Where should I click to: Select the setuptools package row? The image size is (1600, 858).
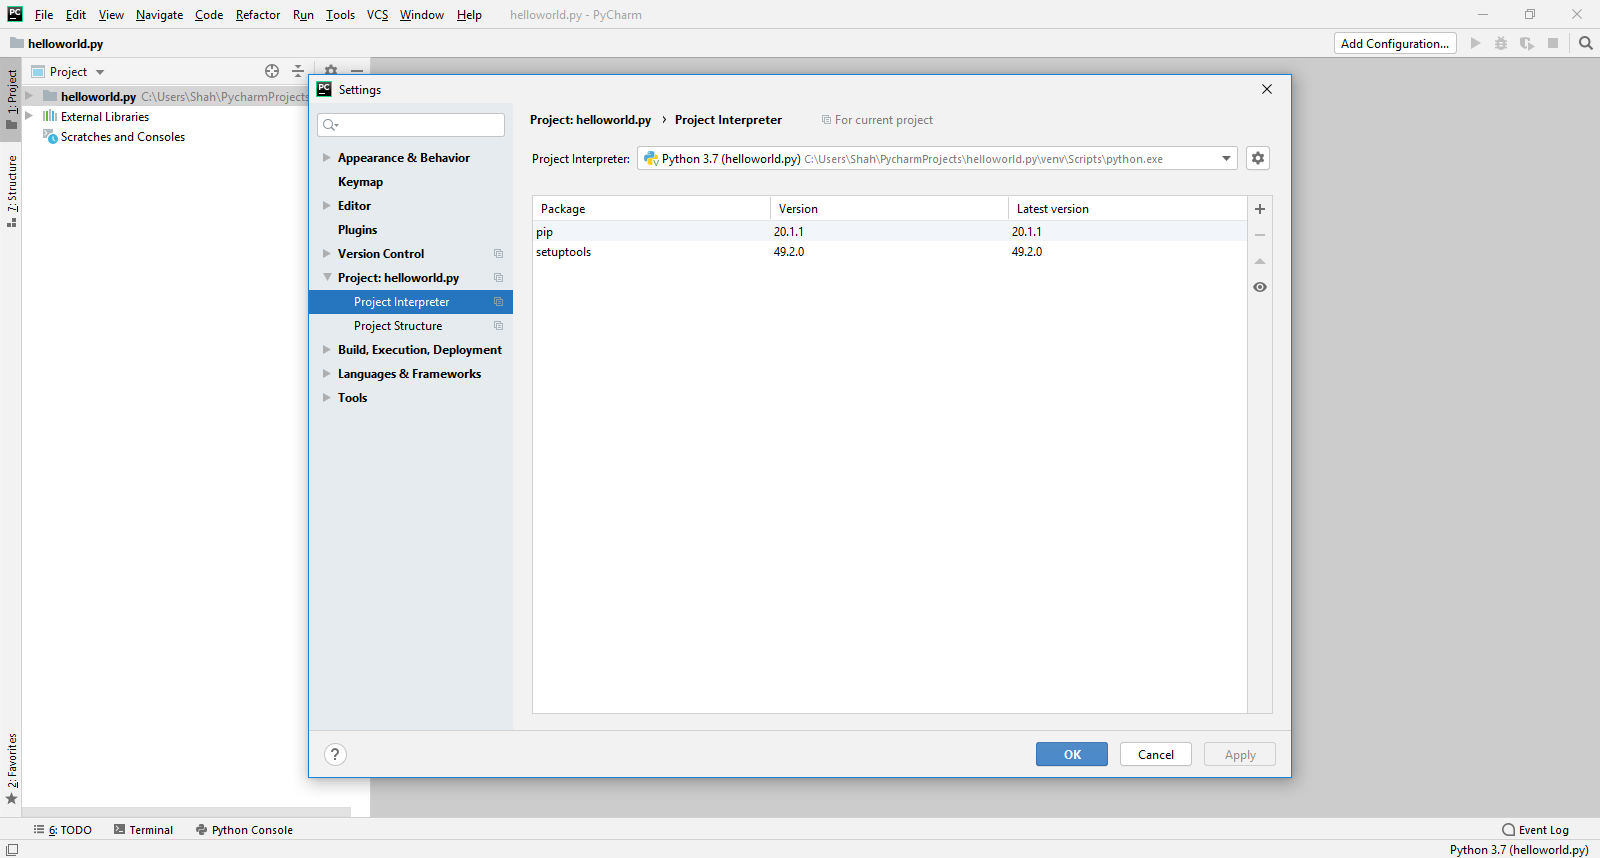point(889,251)
